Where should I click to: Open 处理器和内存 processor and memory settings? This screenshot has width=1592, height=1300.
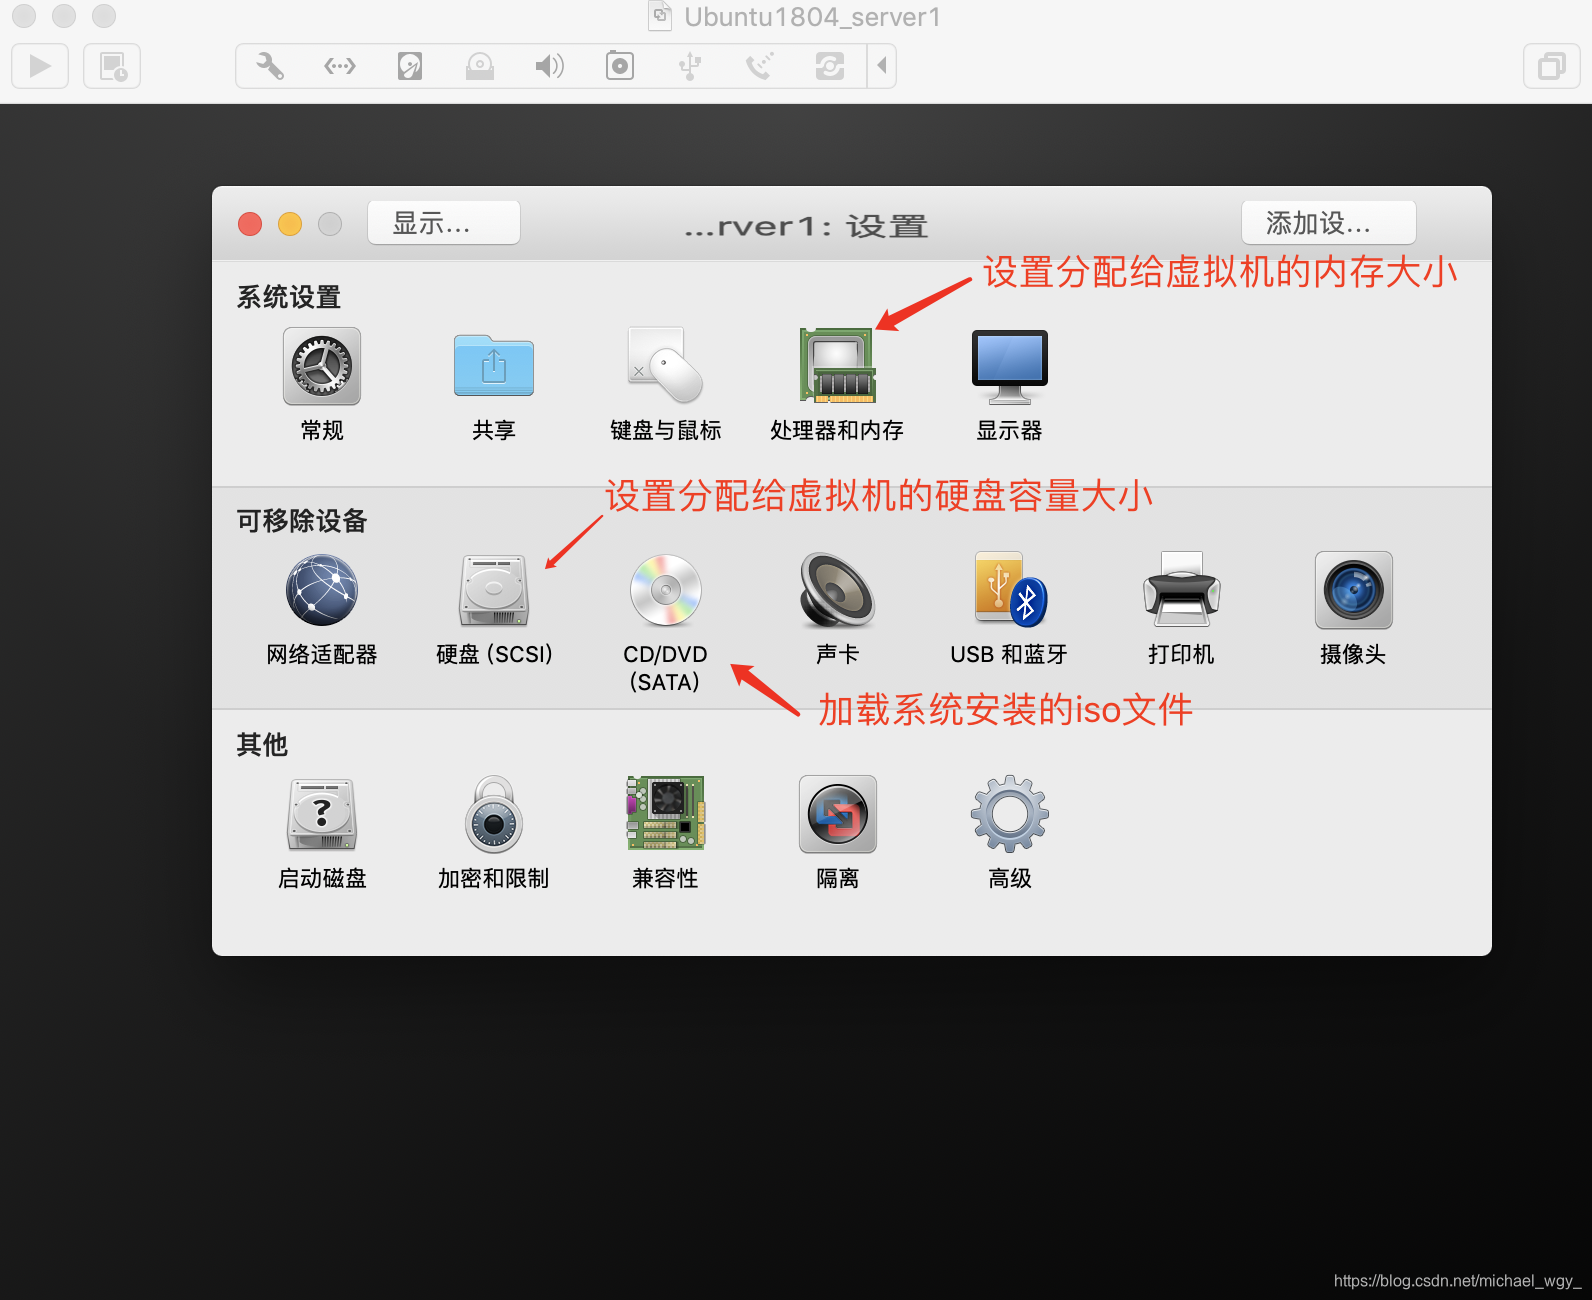click(837, 385)
